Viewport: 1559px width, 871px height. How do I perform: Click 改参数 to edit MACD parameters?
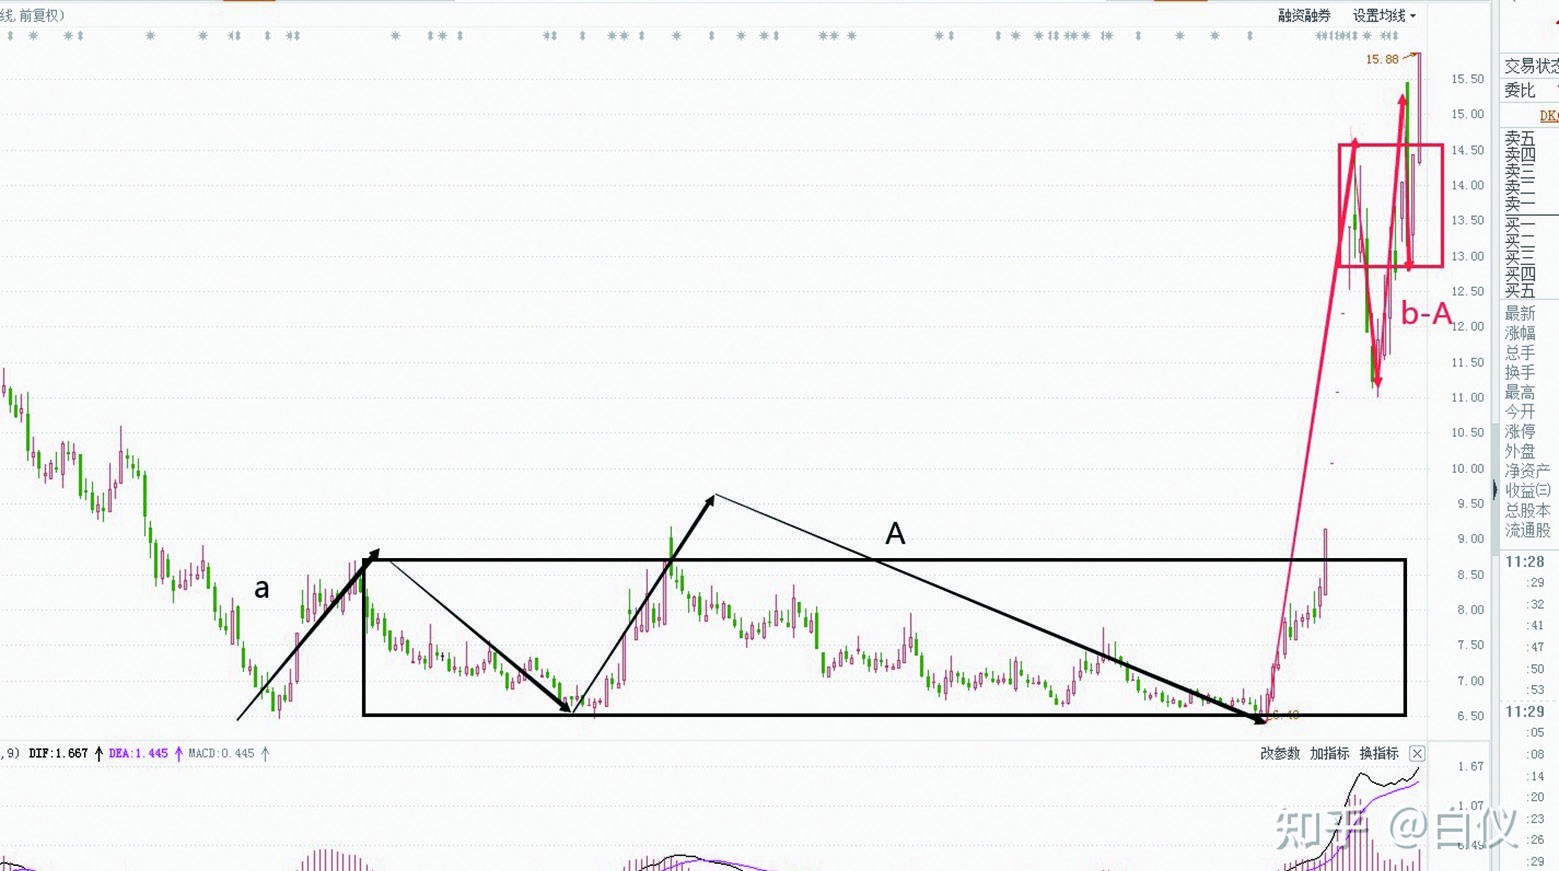[1279, 753]
